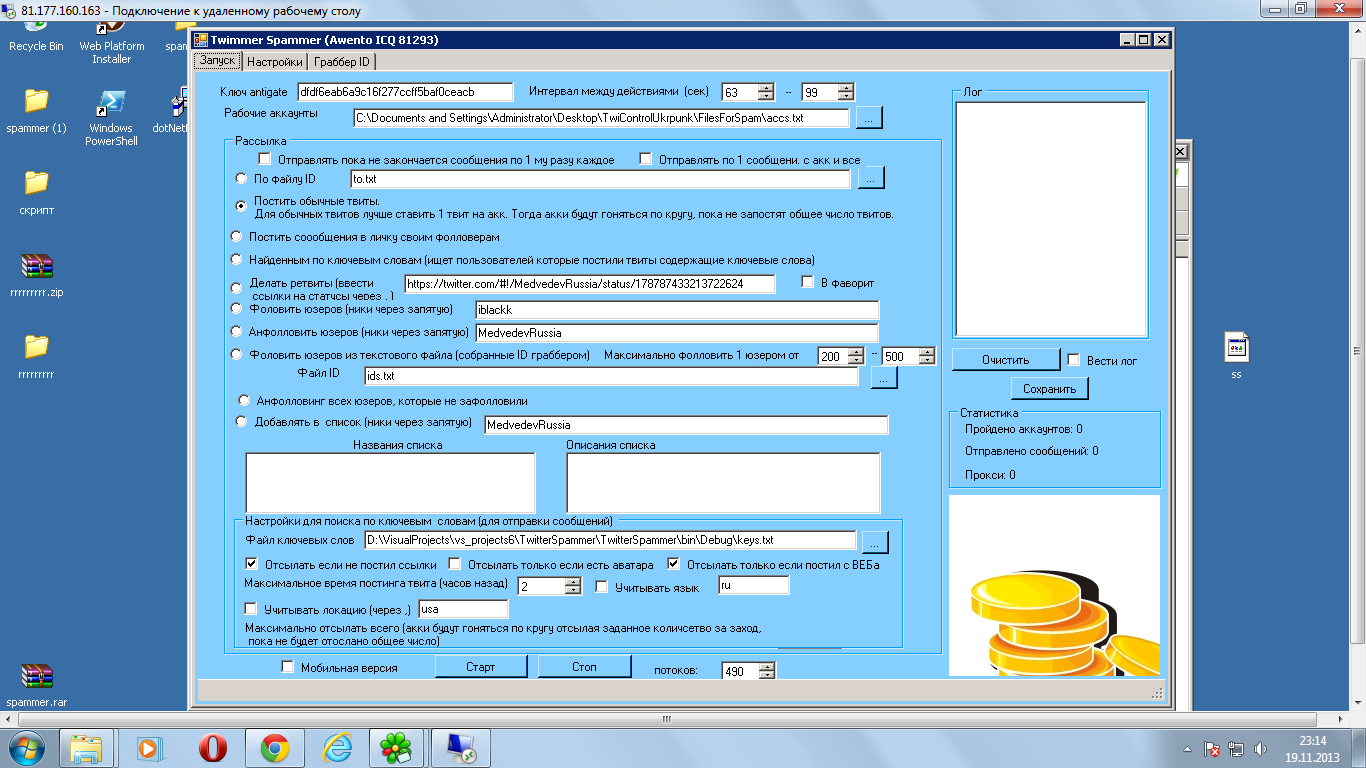Enable 'Учитывать локацию' checkbox
Image resolution: width=1366 pixels, height=768 pixels.
[x=251, y=609]
